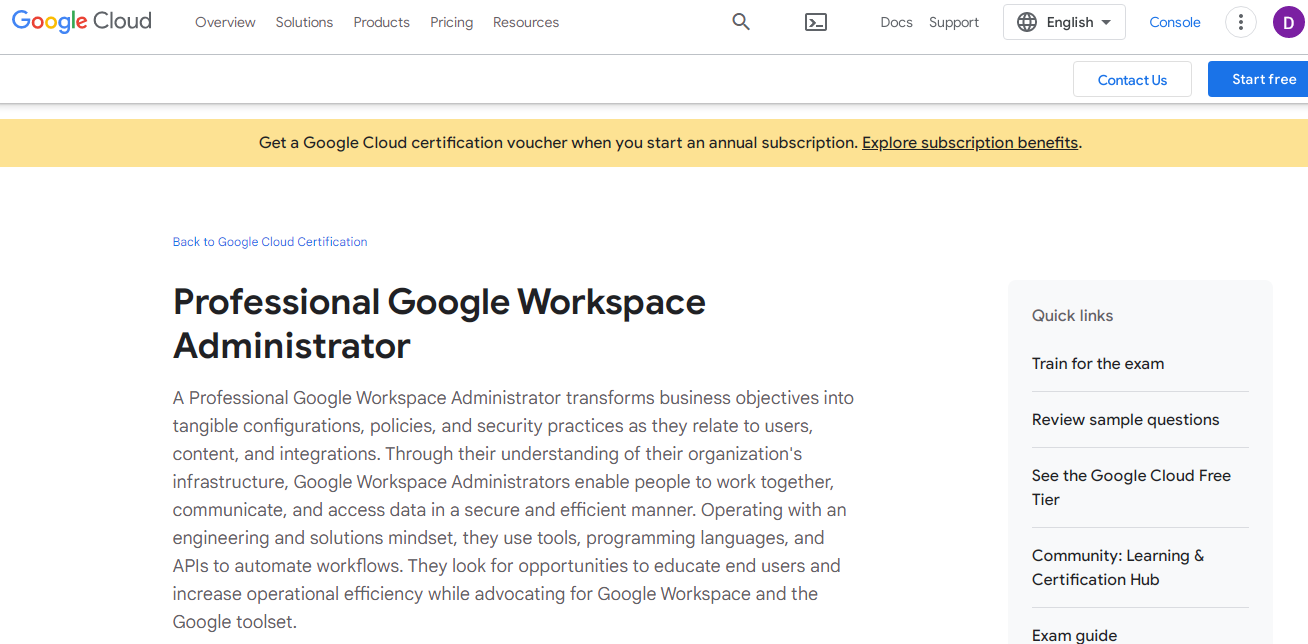Image resolution: width=1308 pixels, height=644 pixels.
Task: Click the Quick links heading
Action: pos(1072,316)
